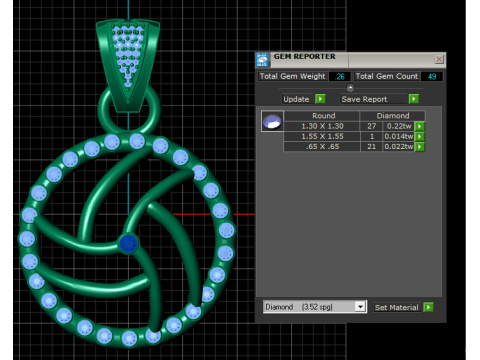Select the pavé bail on the pendant
The width and height of the screenshot is (480, 360).
tap(128, 65)
